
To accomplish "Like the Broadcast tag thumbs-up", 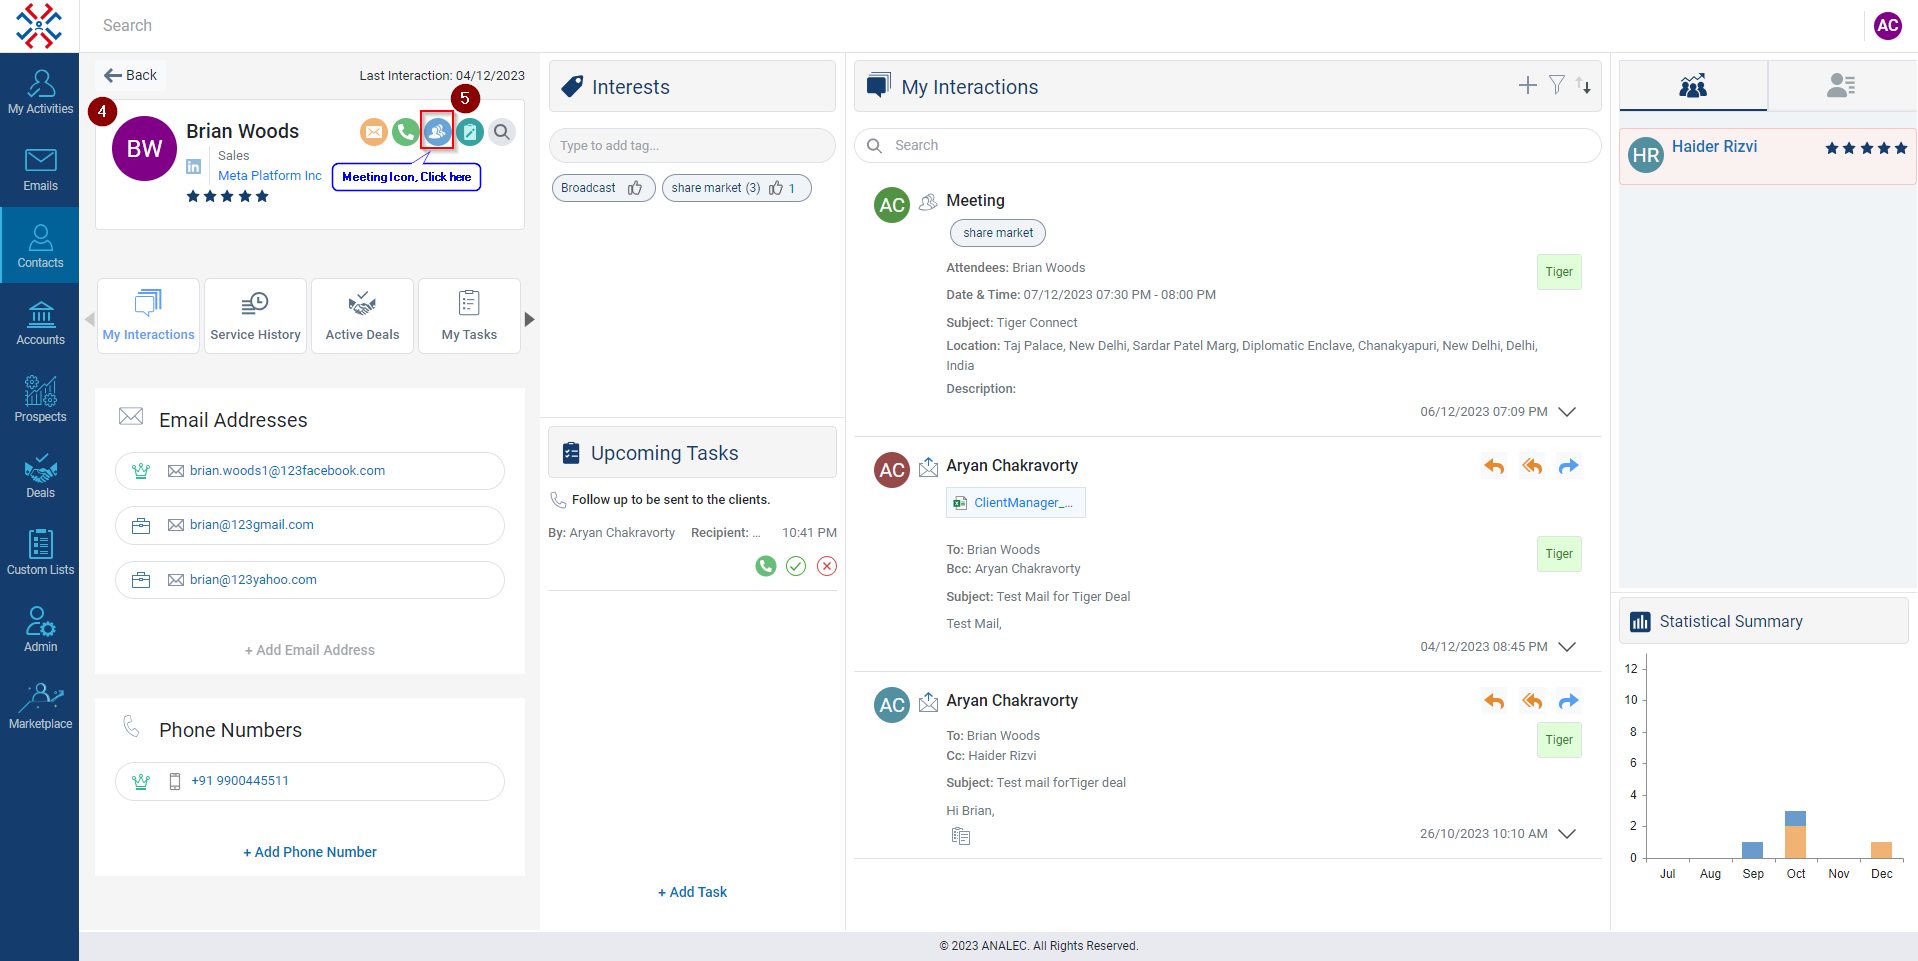I will pyautogui.click(x=635, y=188).
